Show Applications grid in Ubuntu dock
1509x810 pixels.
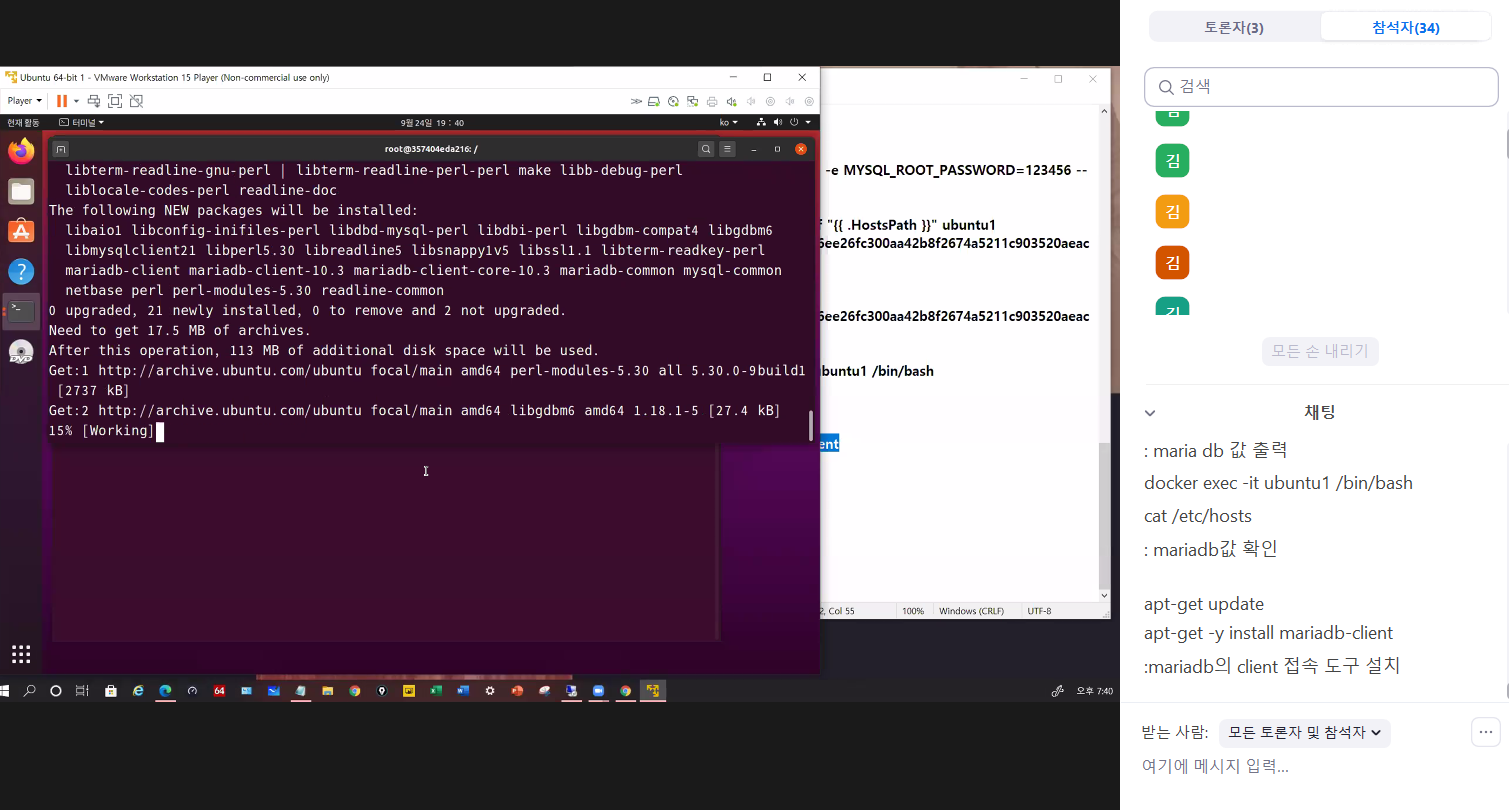tap(21, 654)
